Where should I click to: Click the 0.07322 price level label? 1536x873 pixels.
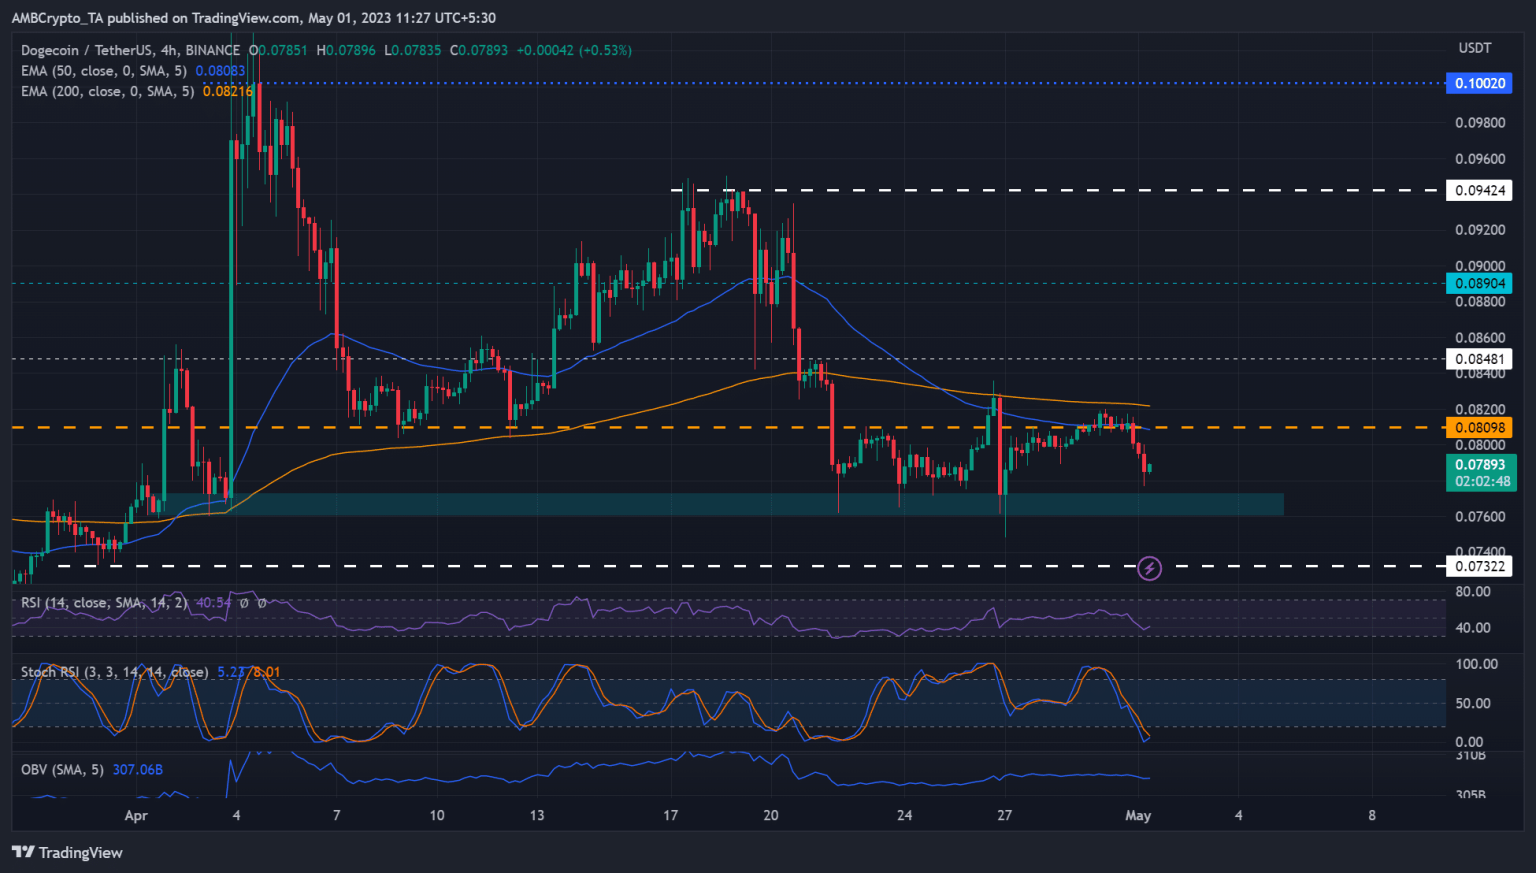[1479, 566]
